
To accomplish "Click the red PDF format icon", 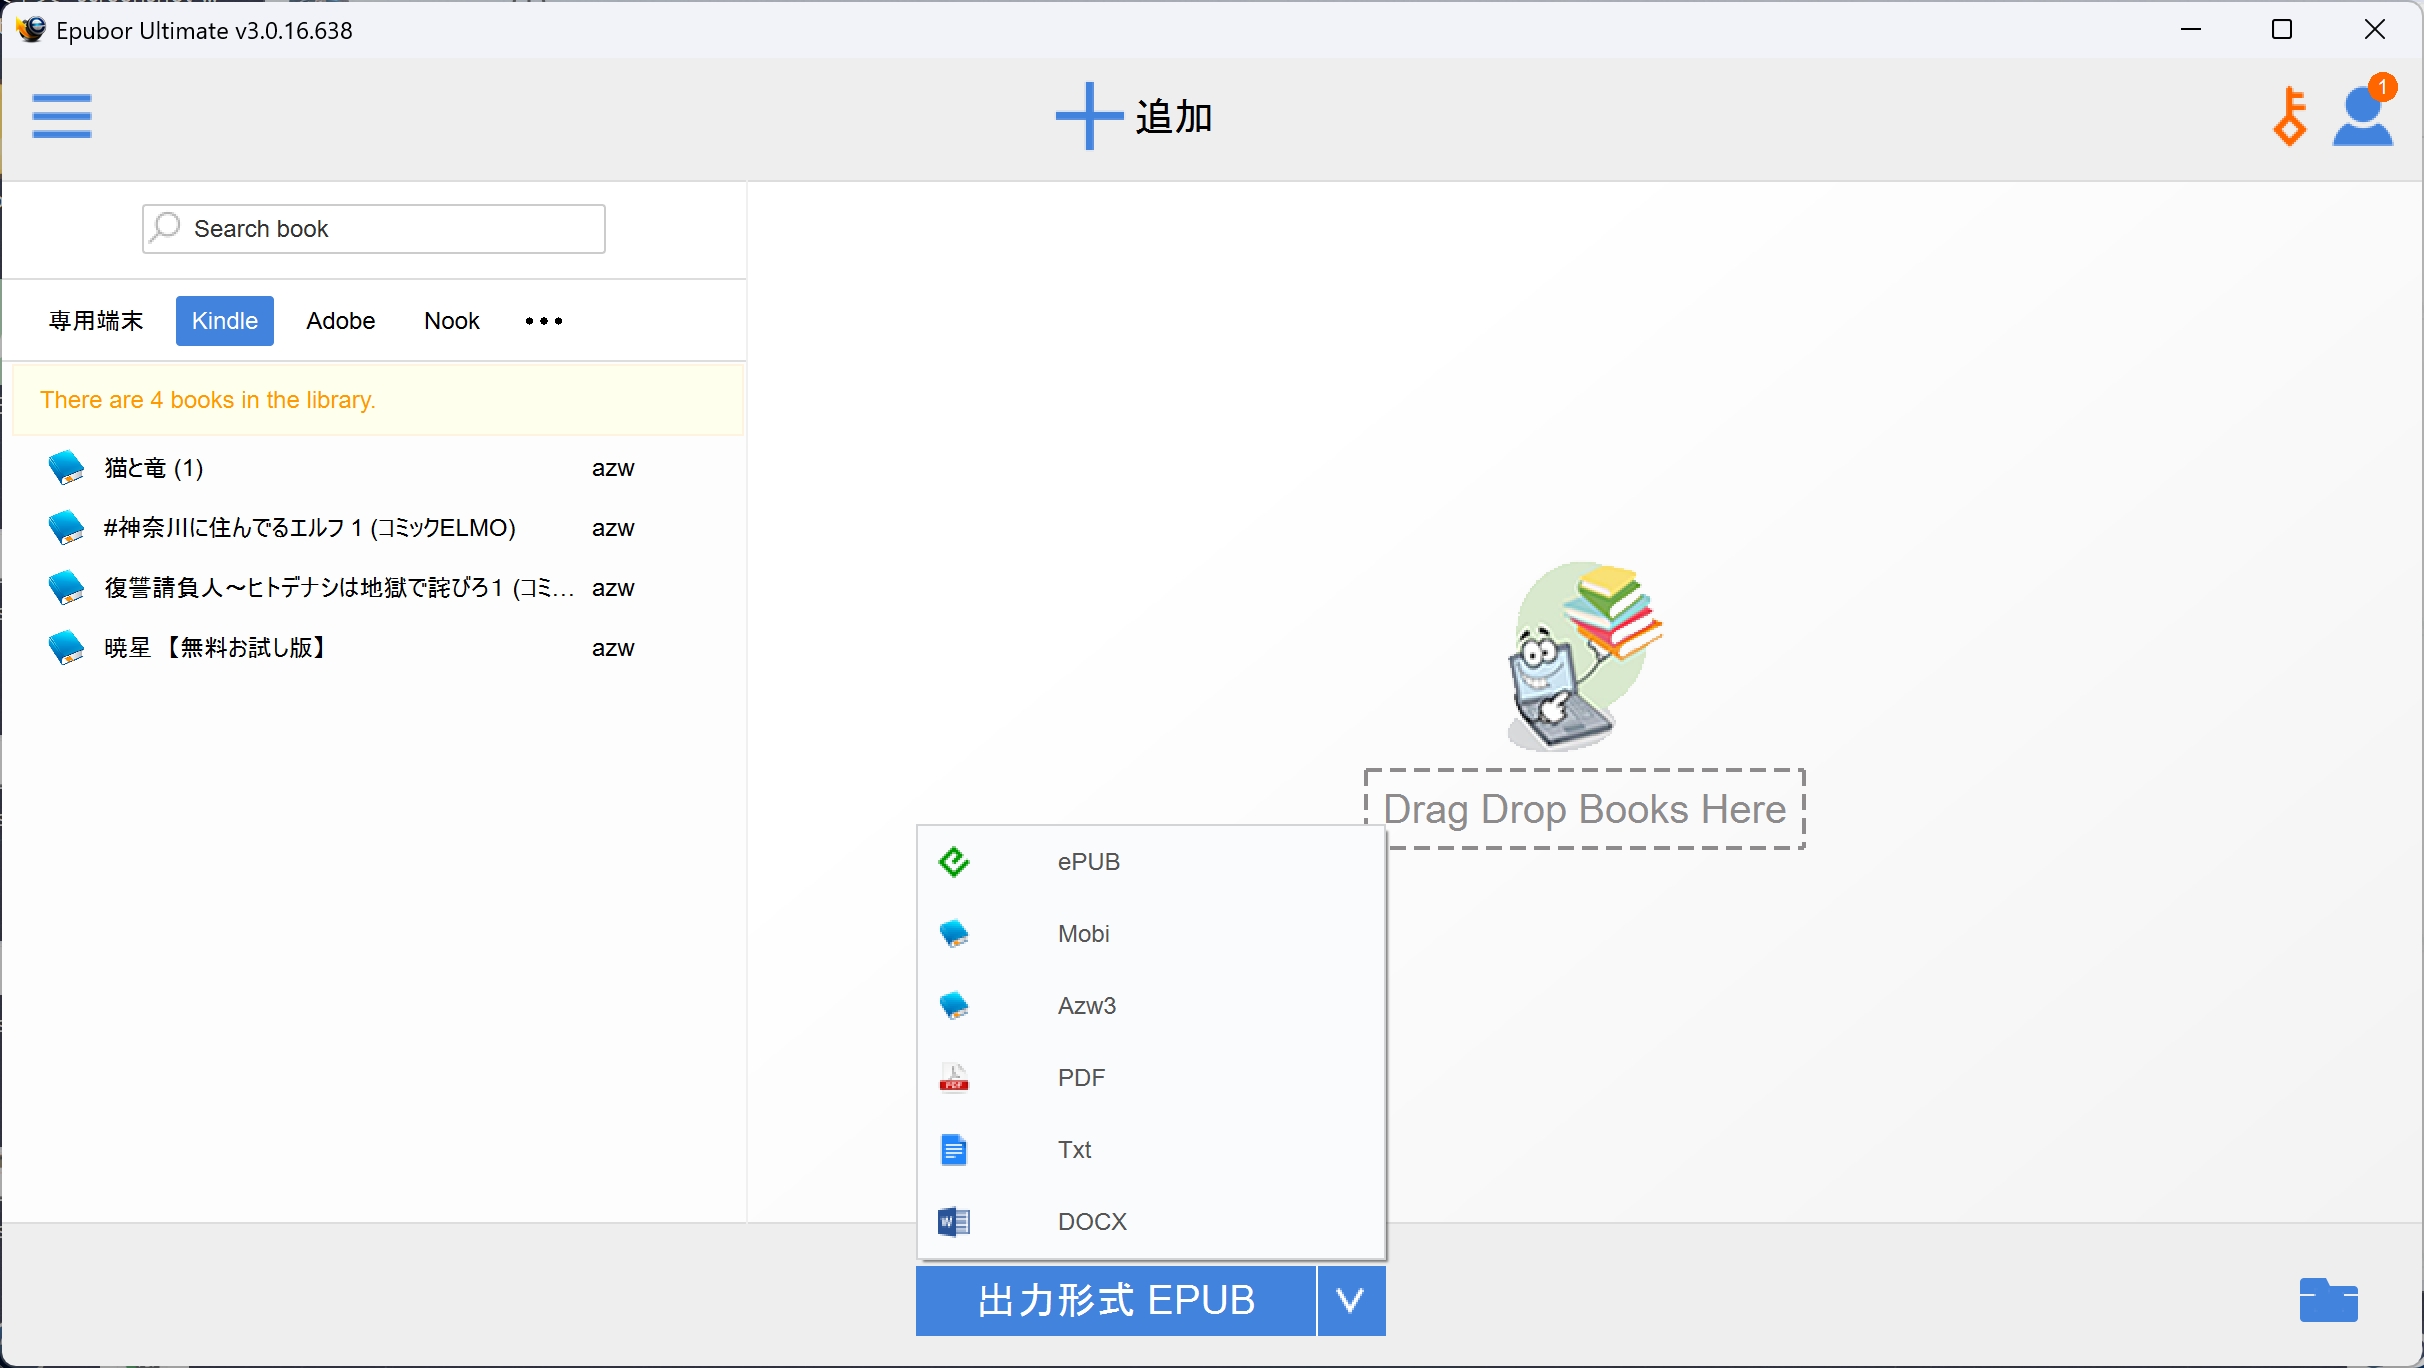I will coord(954,1078).
